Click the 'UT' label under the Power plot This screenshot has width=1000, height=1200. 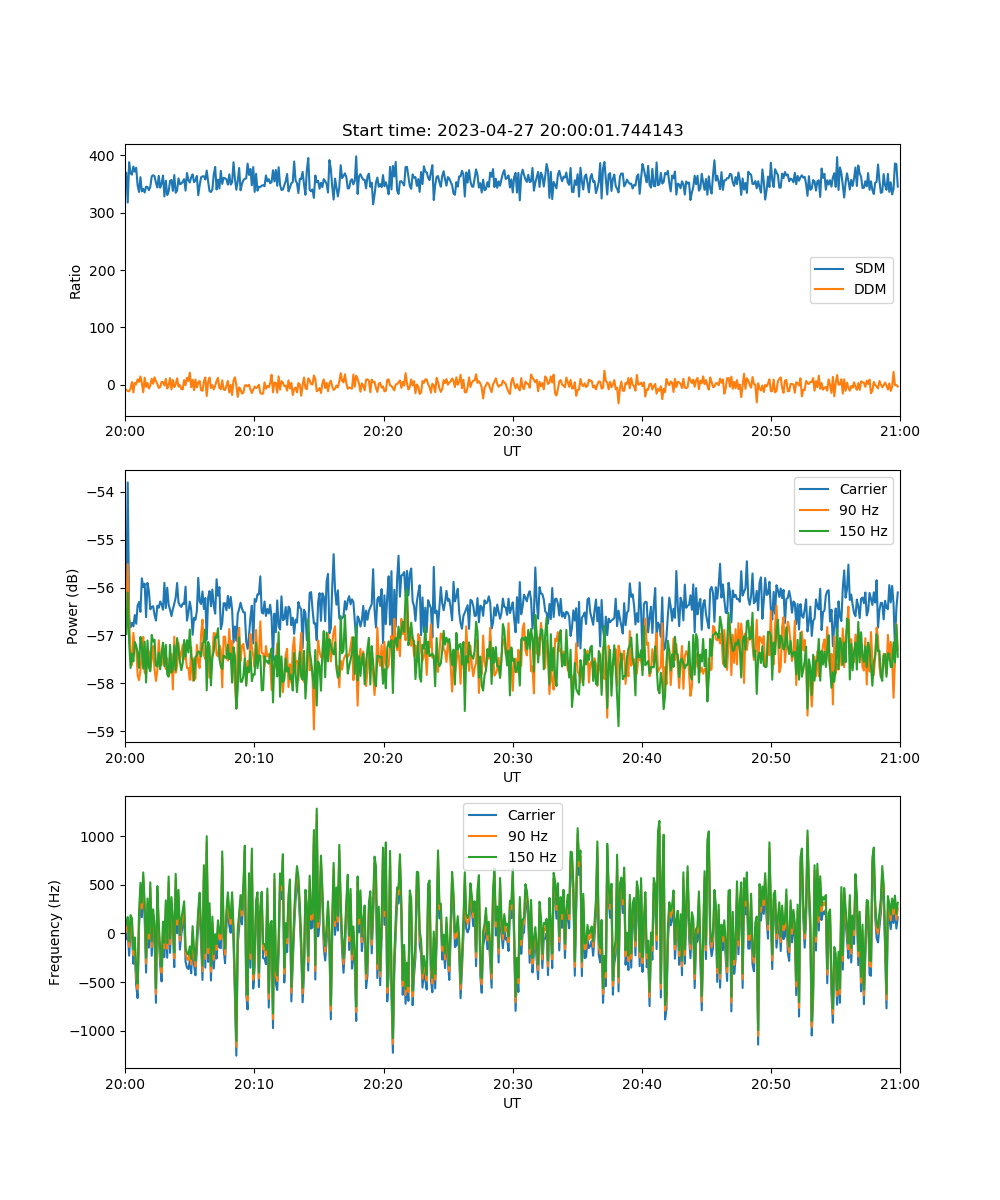pos(512,777)
